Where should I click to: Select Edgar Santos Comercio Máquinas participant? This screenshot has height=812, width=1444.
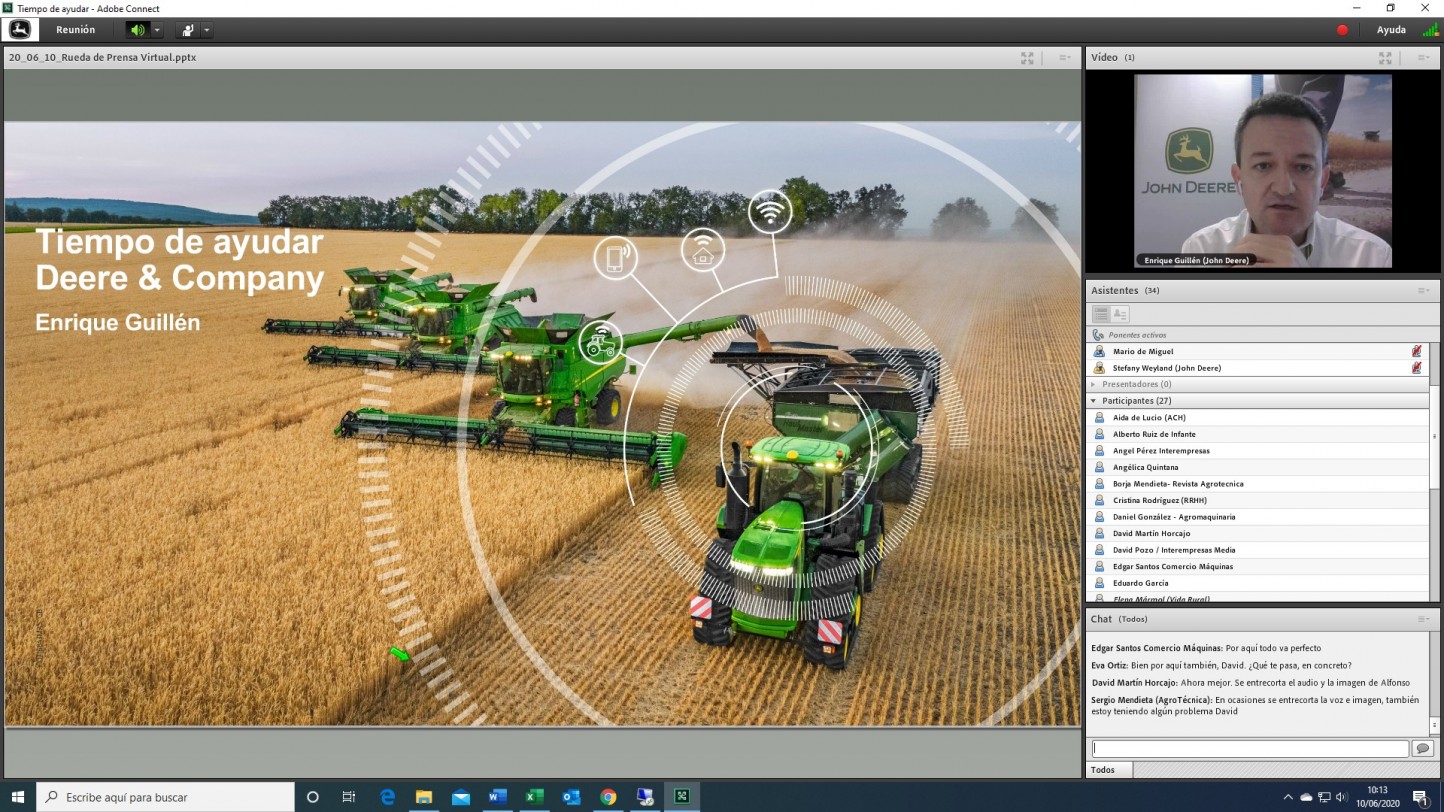click(1258, 566)
